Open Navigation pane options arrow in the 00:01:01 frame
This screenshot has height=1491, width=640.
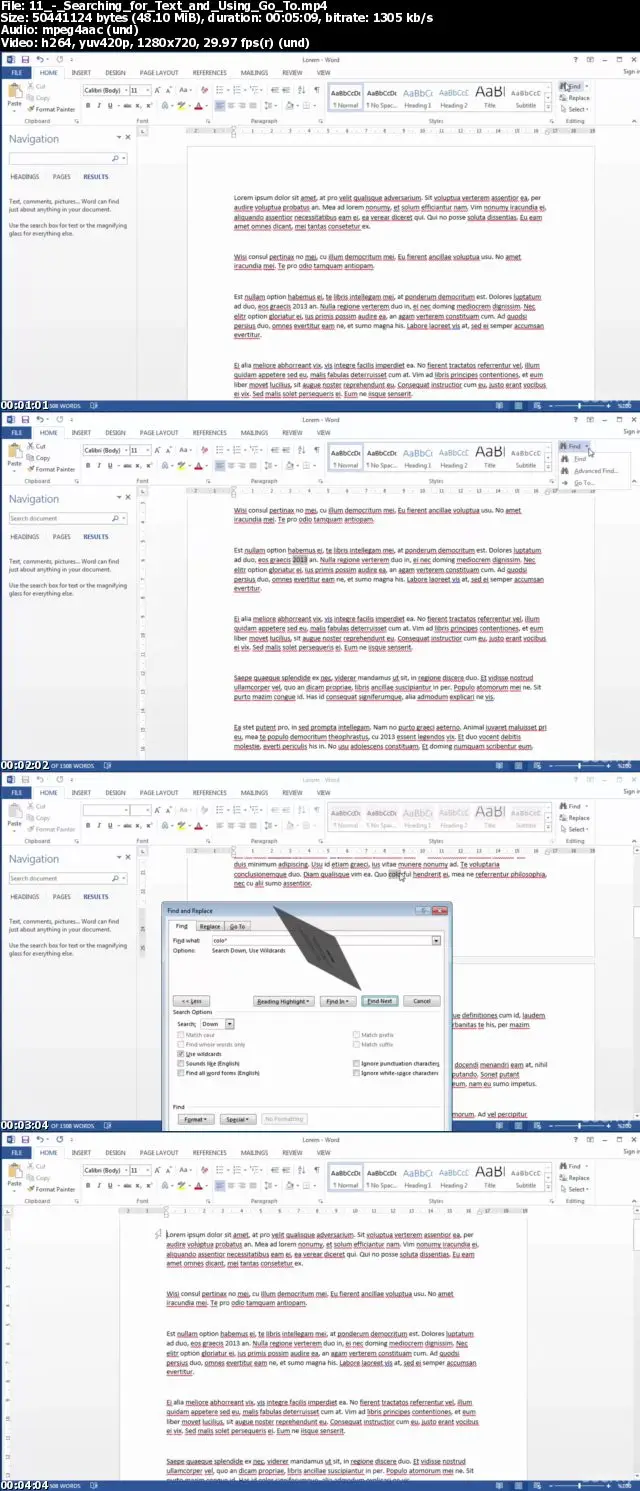(117, 137)
